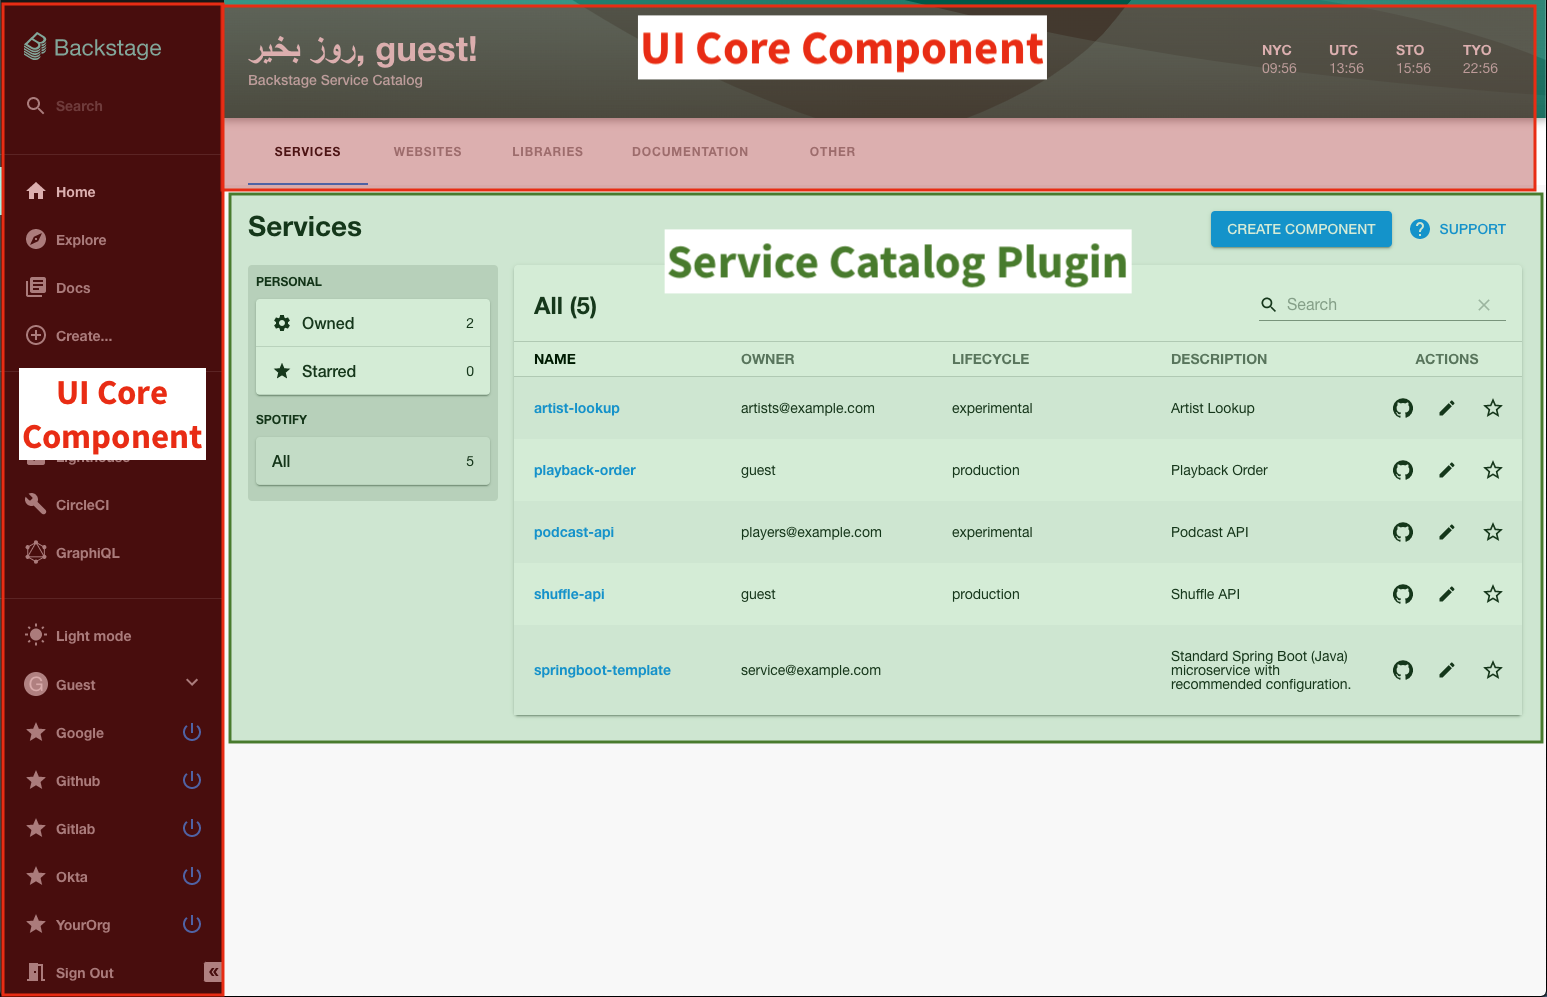Open GraphiQL from the sidebar
Viewport: 1547px width, 997px height.
(x=87, y=553)
